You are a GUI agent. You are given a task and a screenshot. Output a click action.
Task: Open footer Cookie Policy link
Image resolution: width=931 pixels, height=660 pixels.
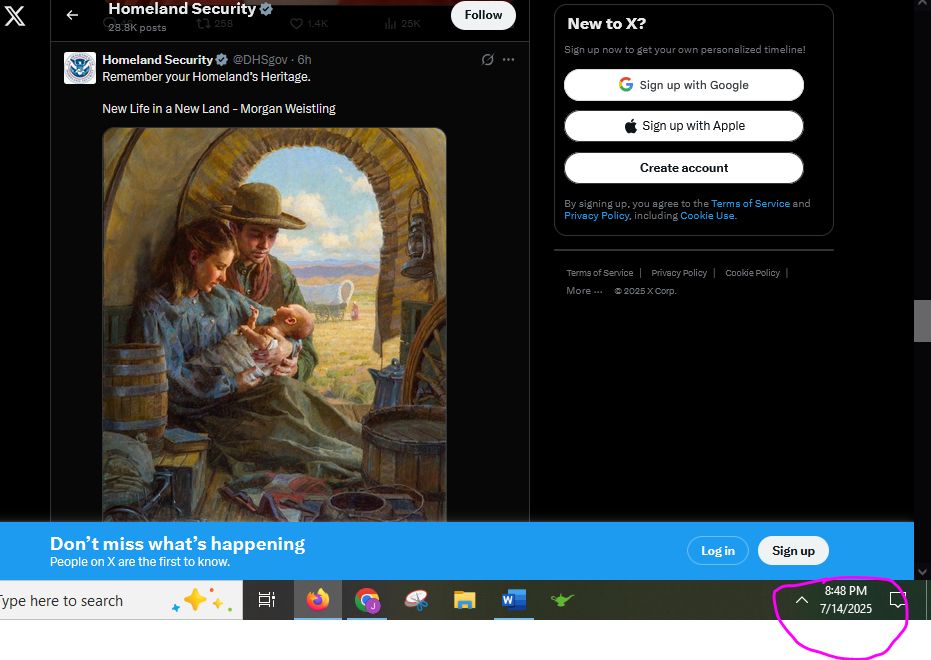click(x=752, y=273)
